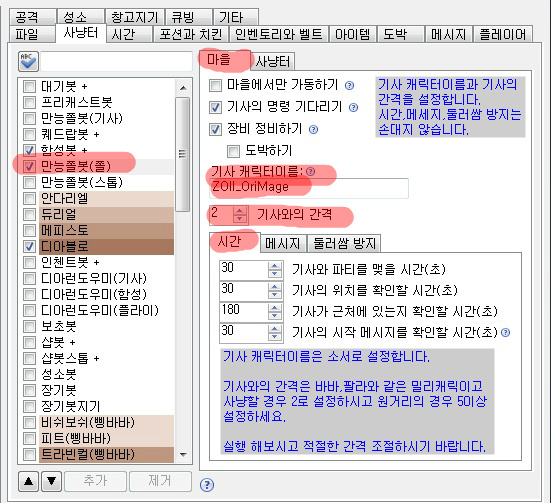Adjust 기사의 위치를 확인할 시간 spinner
This screenshot has height=503, width=551.
pyautogui.click(x=275, y=291)
